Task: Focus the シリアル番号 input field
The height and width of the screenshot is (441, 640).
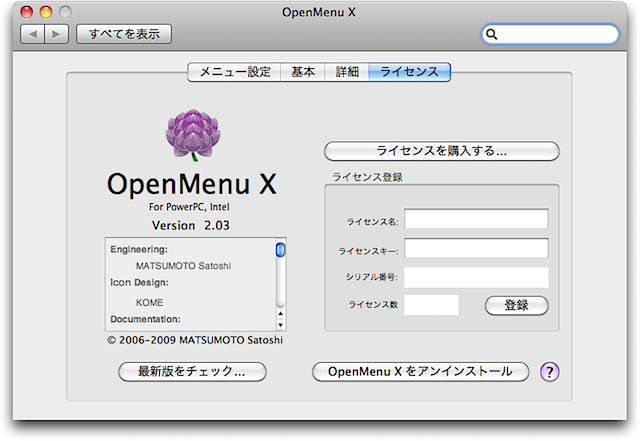Action: [x=476, y=278]
